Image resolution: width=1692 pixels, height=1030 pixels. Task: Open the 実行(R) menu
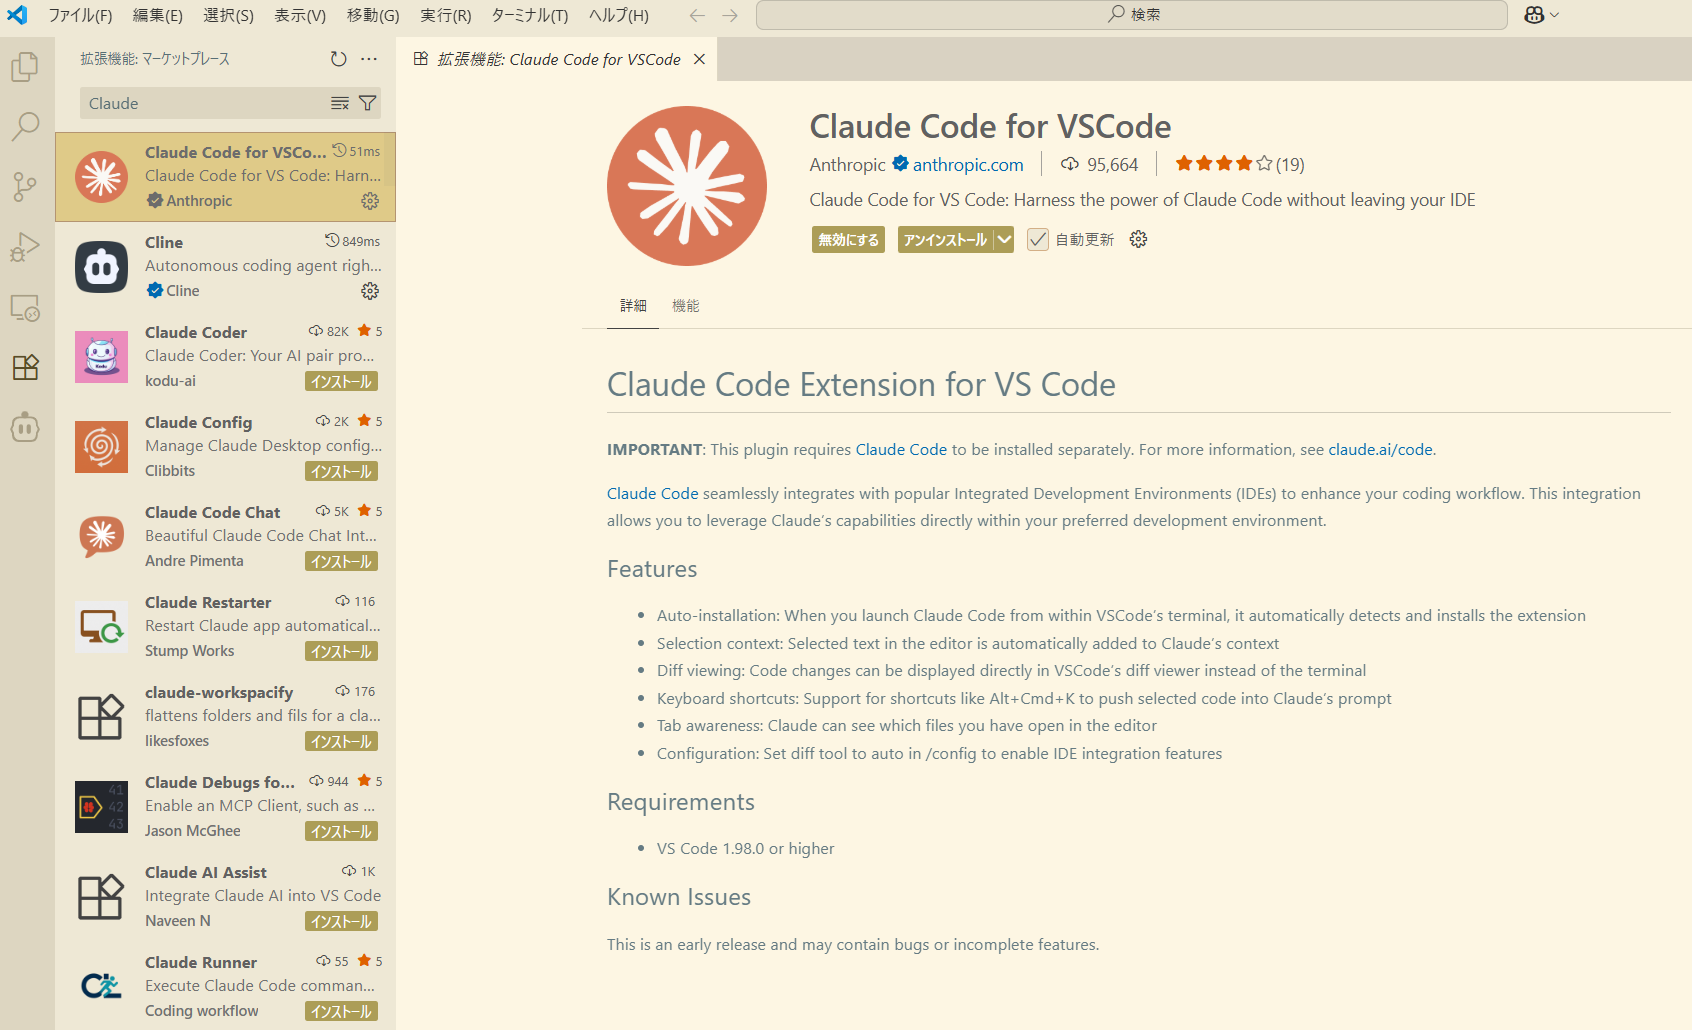445,15
